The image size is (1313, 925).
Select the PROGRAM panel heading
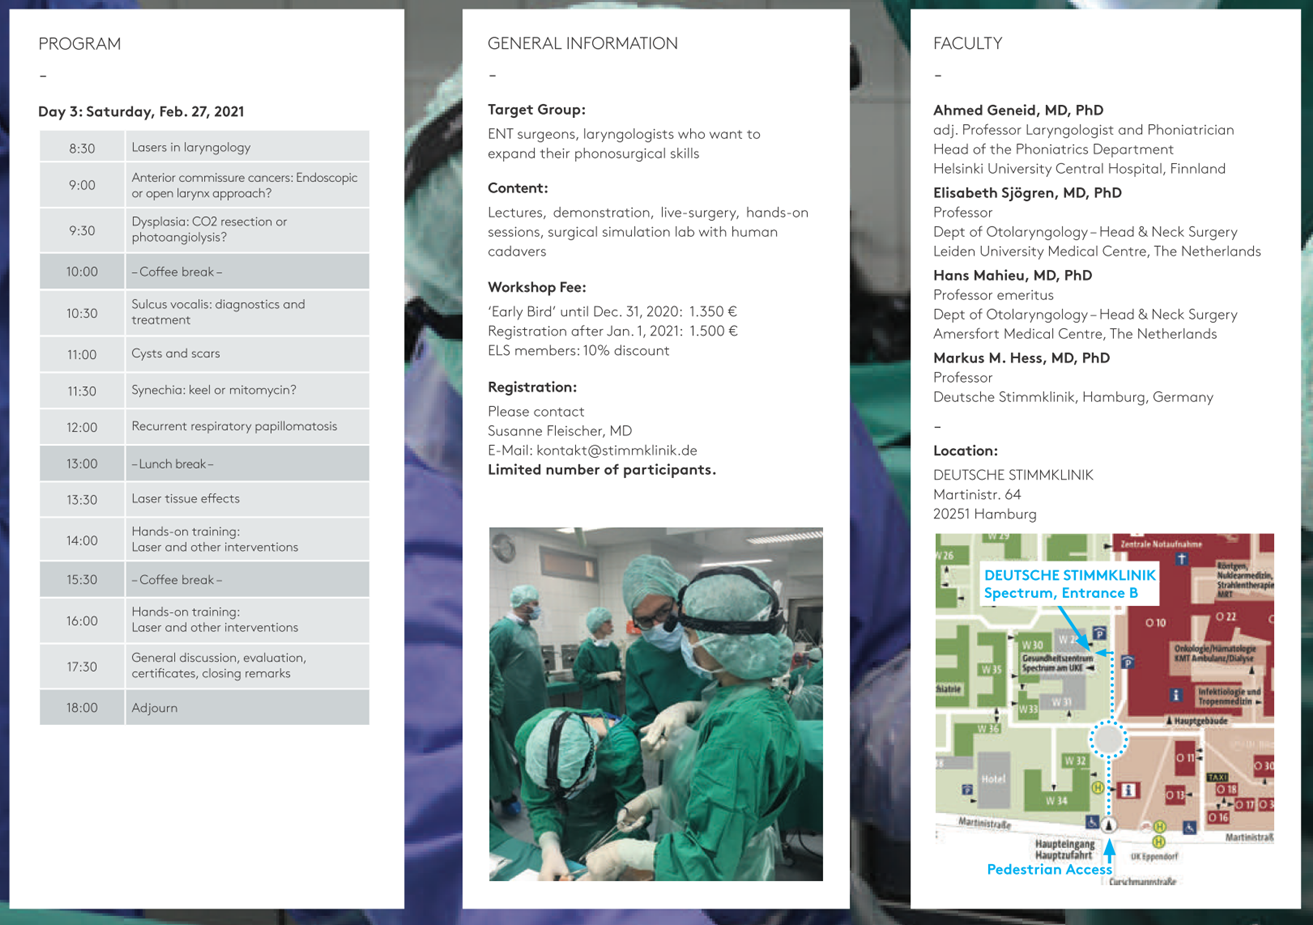[x=79, y=44]
